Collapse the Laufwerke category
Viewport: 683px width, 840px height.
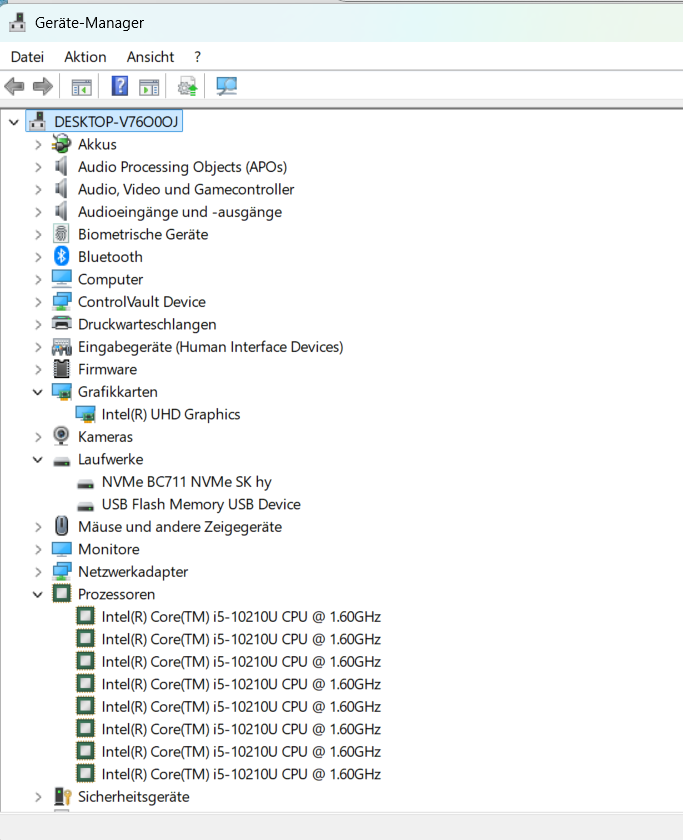click(37, 460)
